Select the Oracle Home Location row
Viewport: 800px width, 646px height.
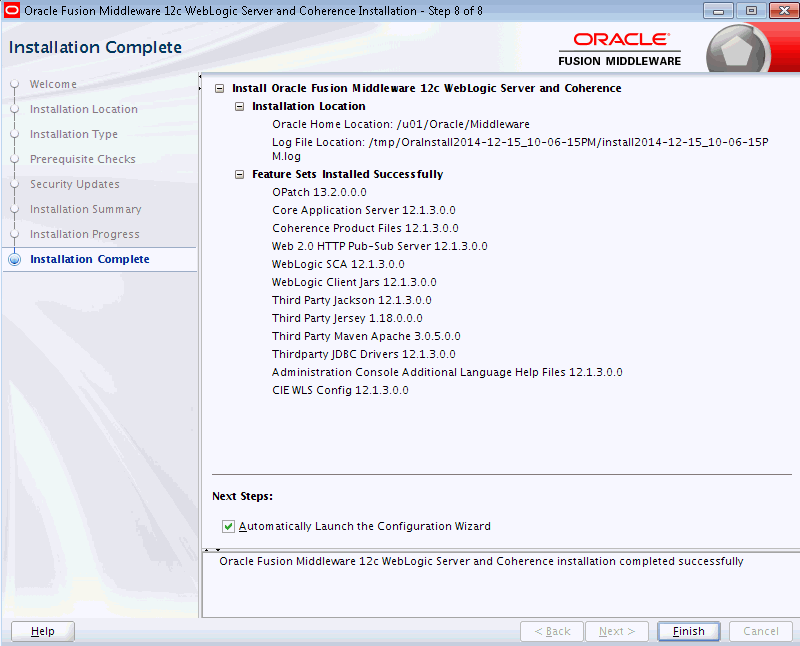(401, 124)
